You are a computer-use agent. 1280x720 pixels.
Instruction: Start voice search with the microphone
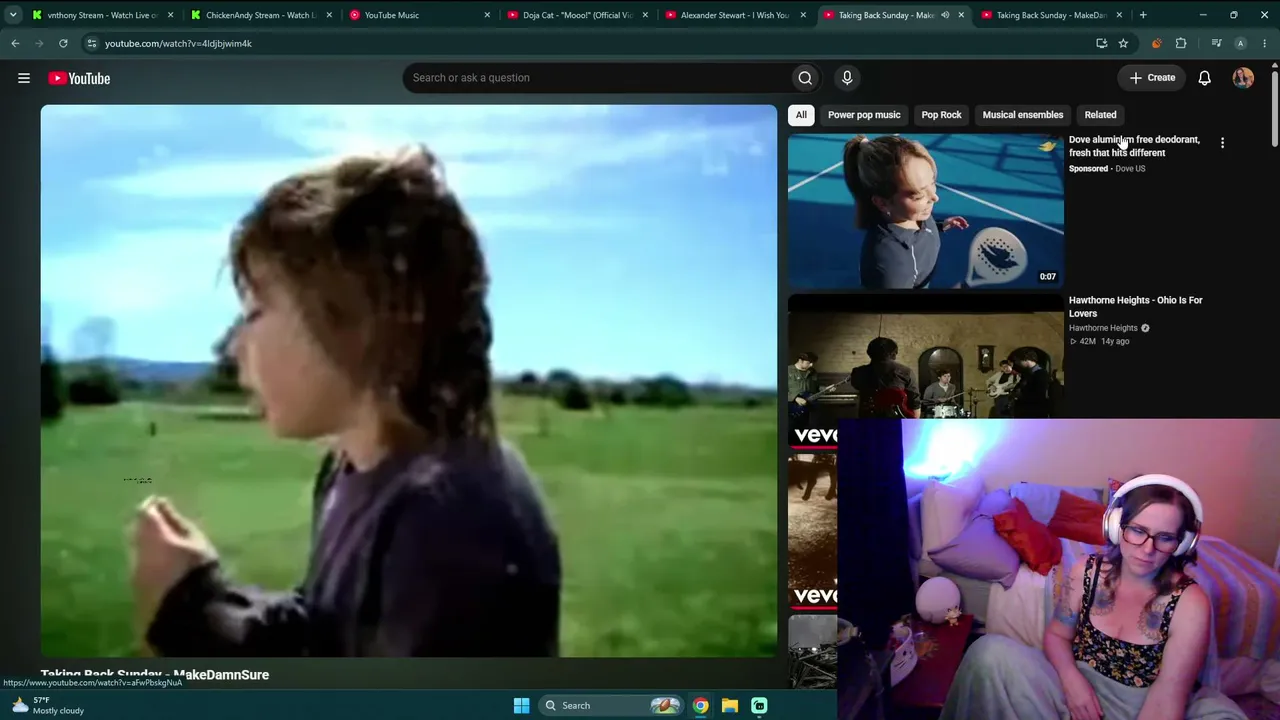(x=847, y=78)
